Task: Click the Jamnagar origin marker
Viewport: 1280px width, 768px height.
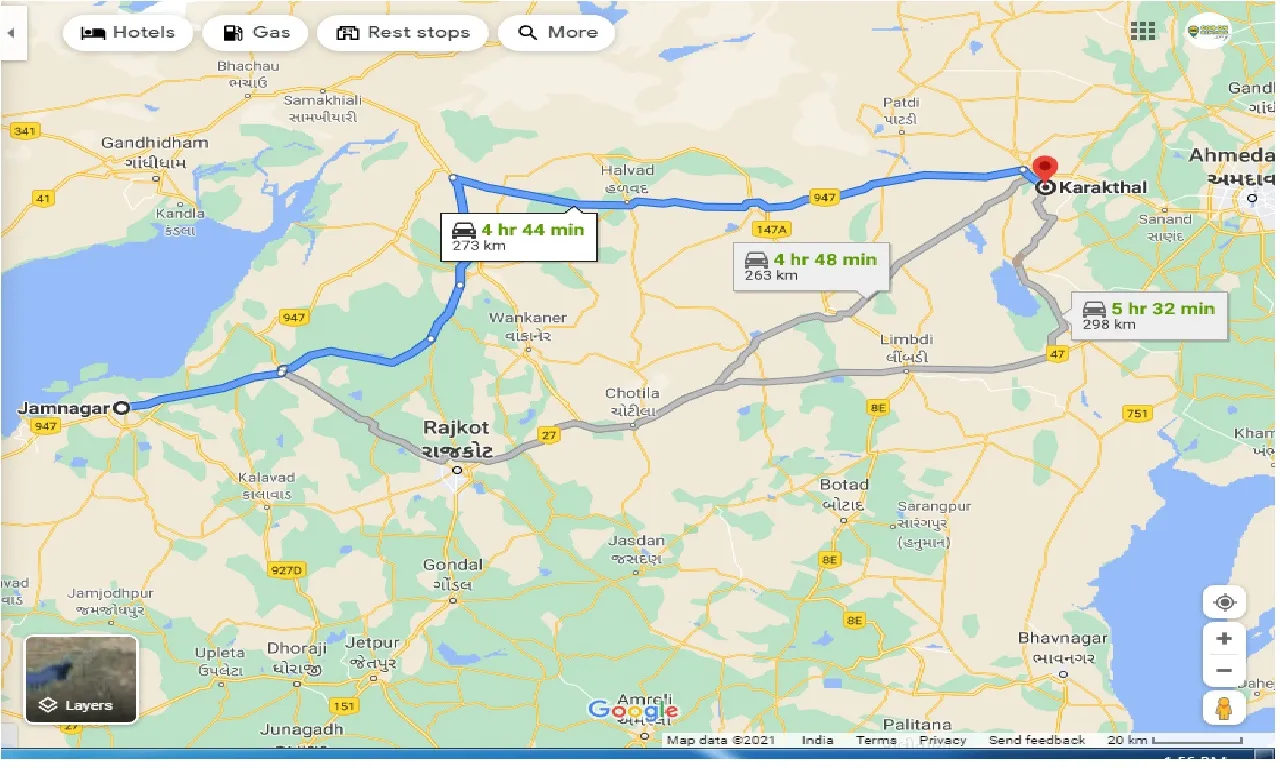Action: [x=122, y=408]
